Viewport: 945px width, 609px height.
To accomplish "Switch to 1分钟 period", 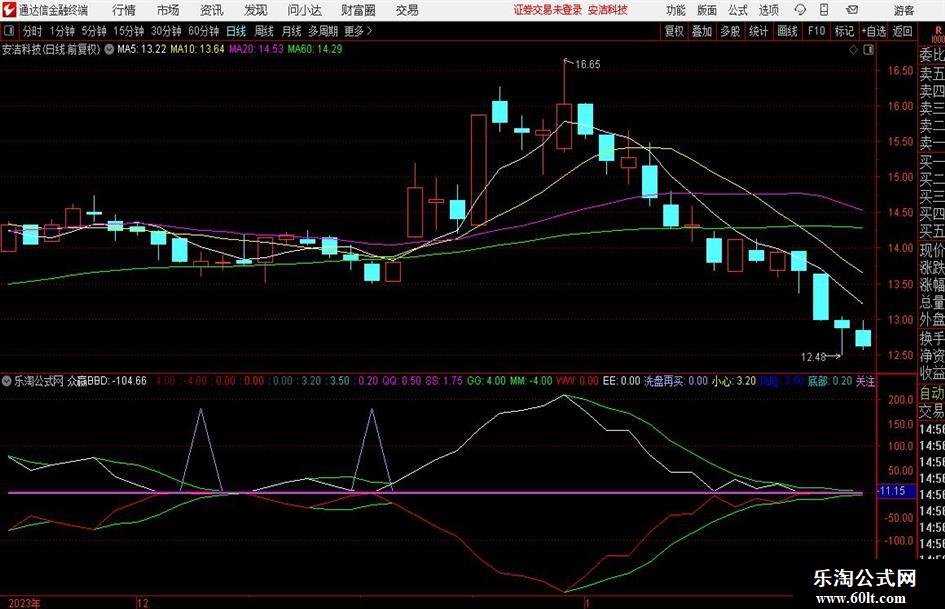I will tap(61, 31).
